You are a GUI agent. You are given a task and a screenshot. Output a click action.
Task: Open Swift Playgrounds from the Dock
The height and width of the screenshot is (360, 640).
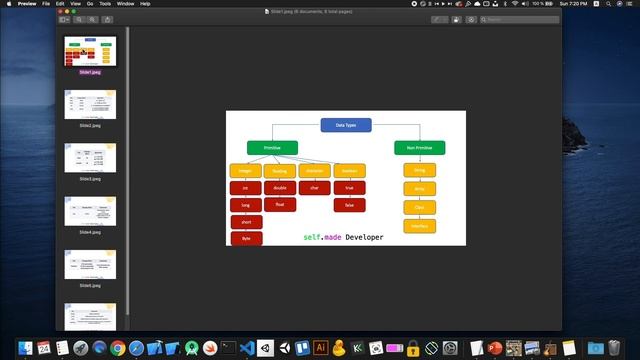point(210,348)
